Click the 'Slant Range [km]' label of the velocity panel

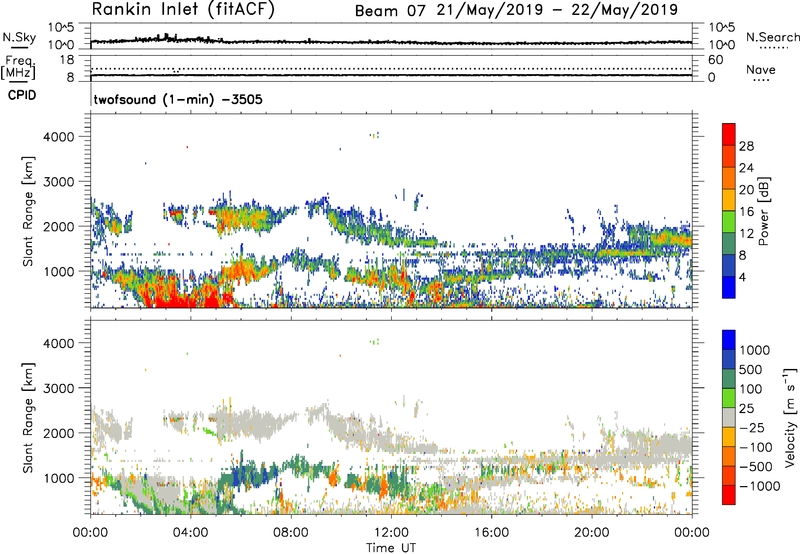[x=28, y=417]
